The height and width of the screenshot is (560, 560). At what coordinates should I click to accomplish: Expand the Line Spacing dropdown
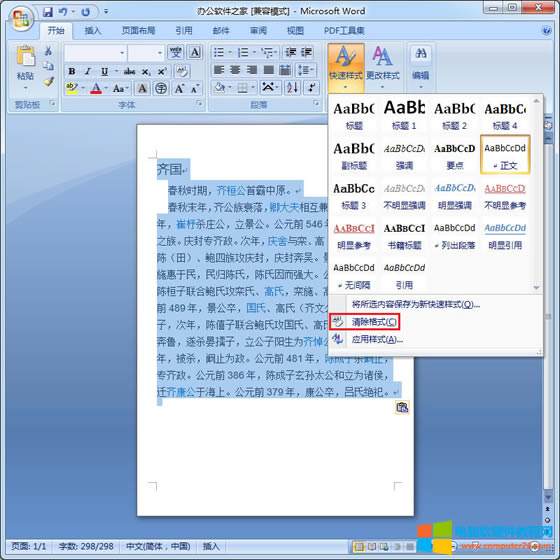tap(306, 70)
